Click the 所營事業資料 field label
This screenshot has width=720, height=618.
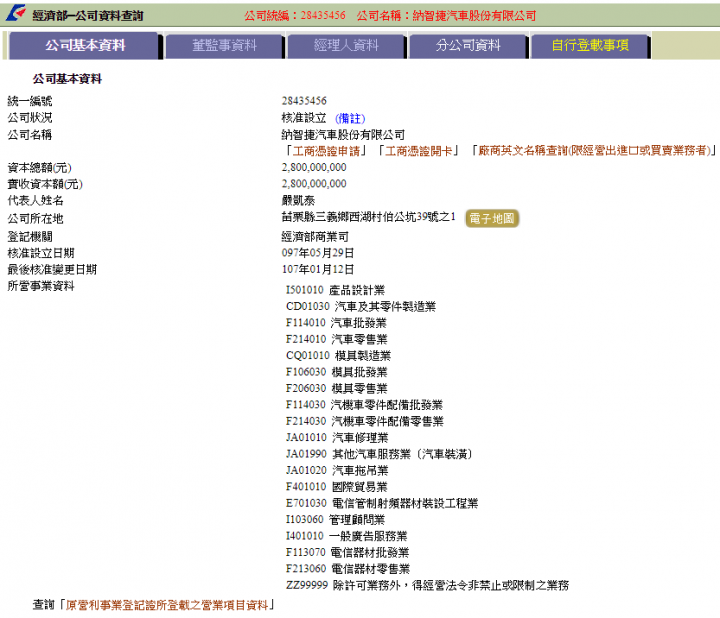point(41,286)
